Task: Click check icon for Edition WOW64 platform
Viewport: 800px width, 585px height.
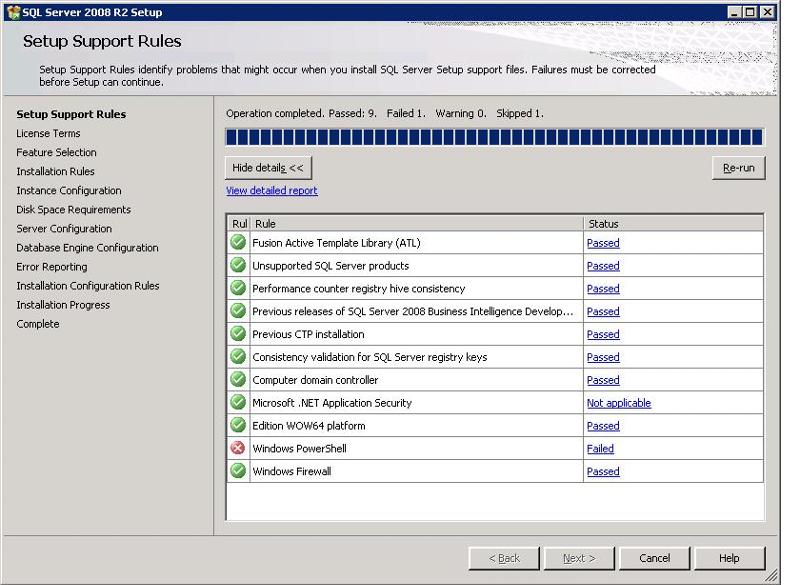Action: click(x=238, y=425)
